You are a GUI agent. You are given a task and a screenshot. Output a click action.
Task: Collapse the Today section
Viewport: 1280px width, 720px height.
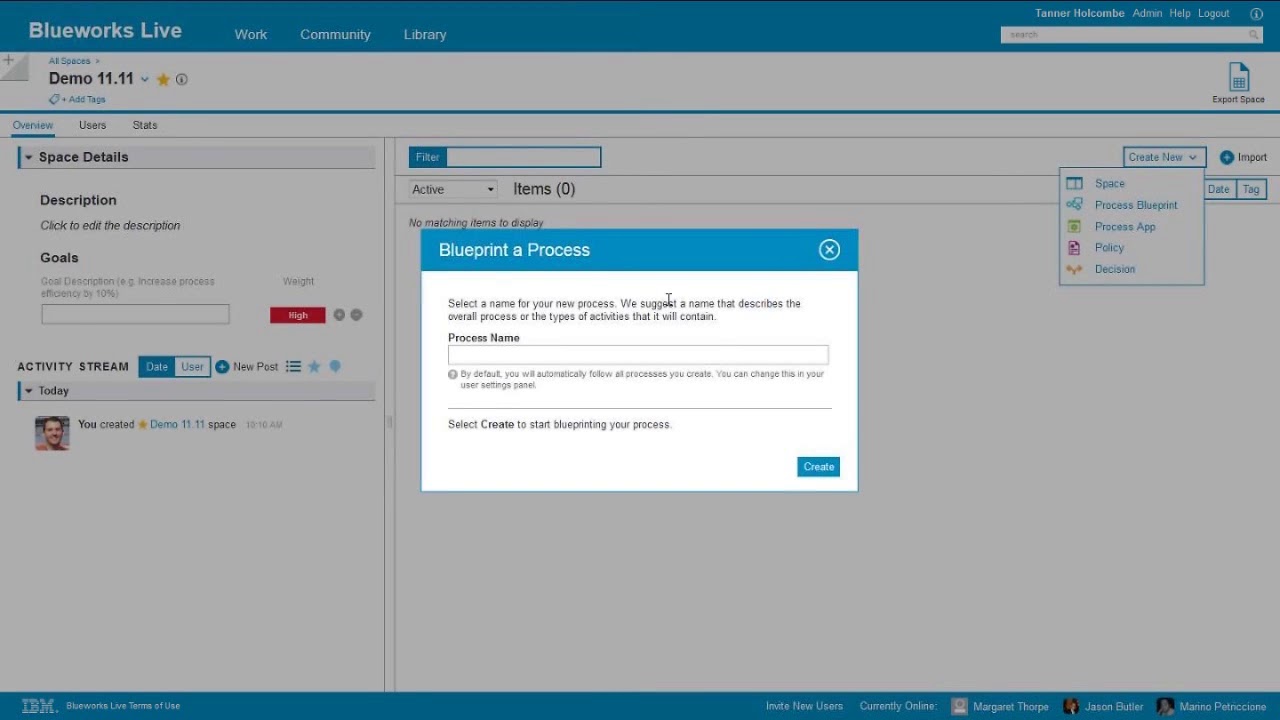pos(29,391)
